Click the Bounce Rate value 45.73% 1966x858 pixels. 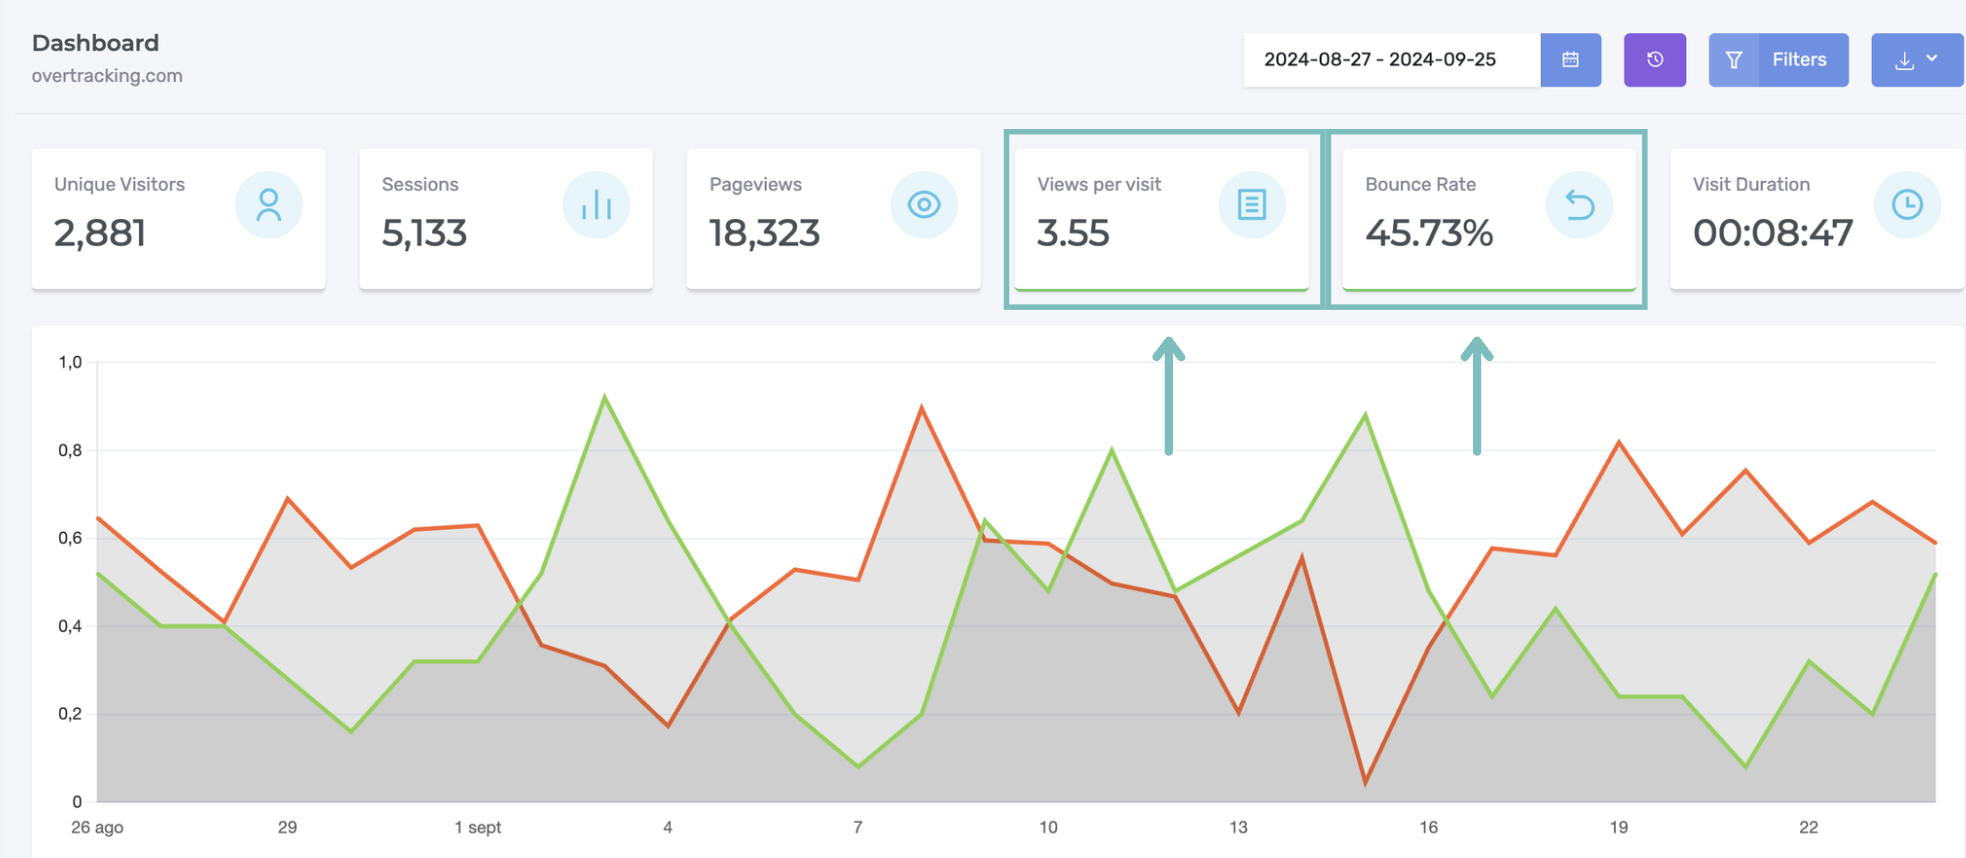pos(1429,233)
